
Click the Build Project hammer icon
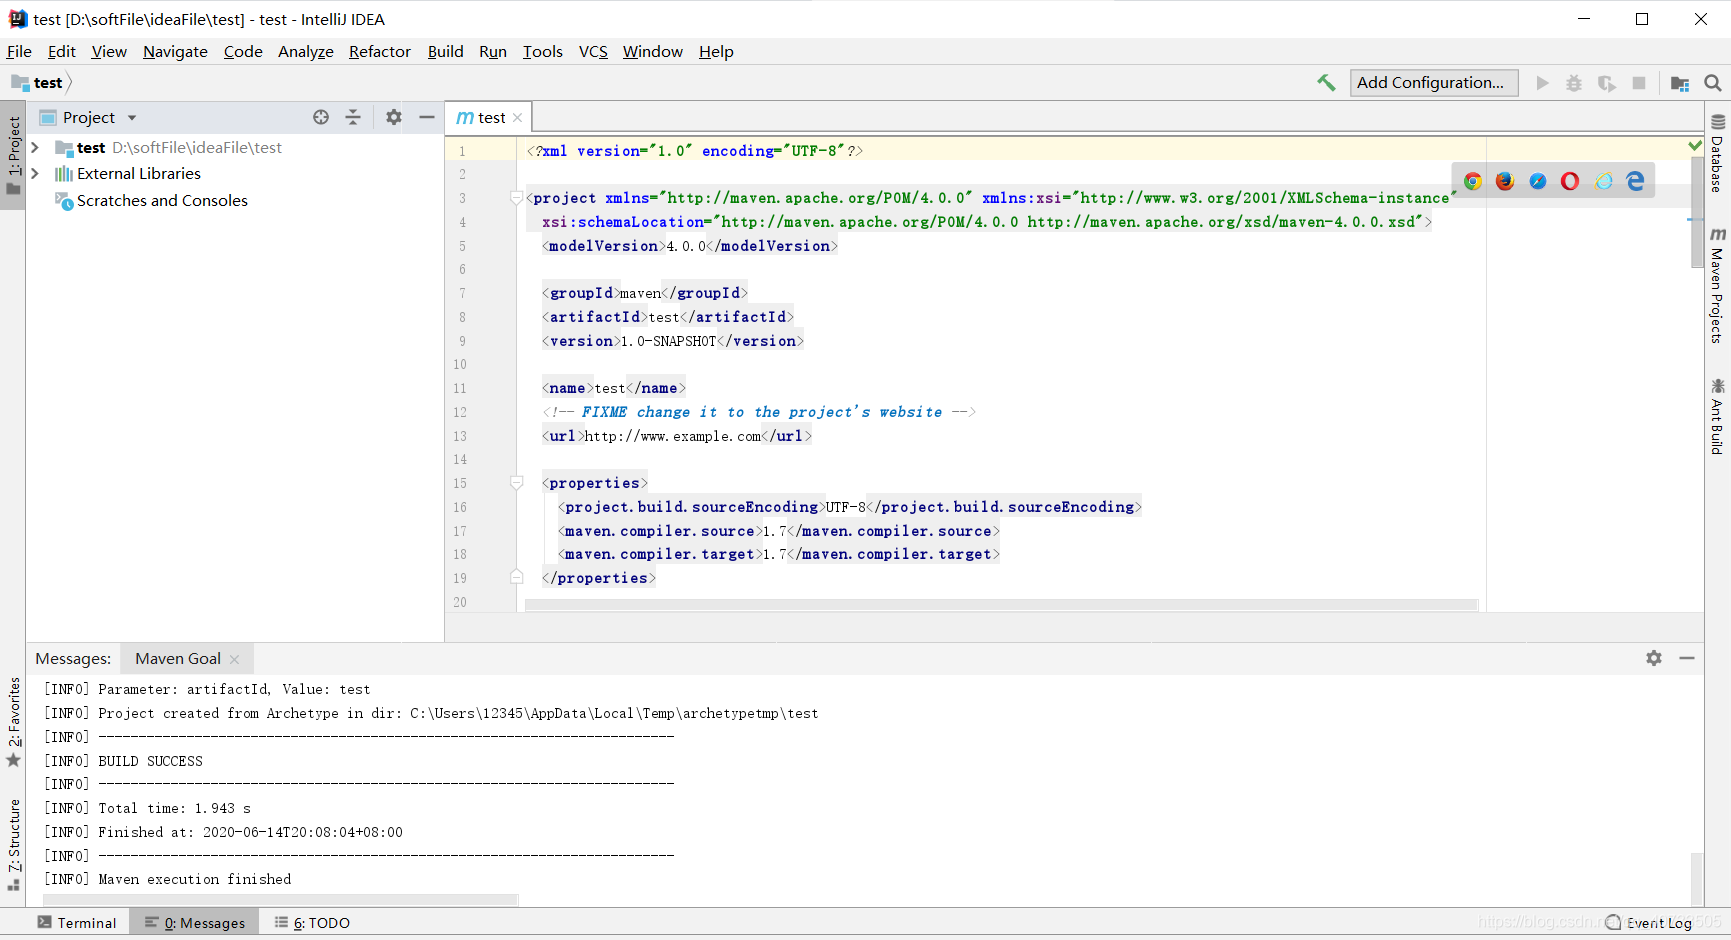(1326, 83)
